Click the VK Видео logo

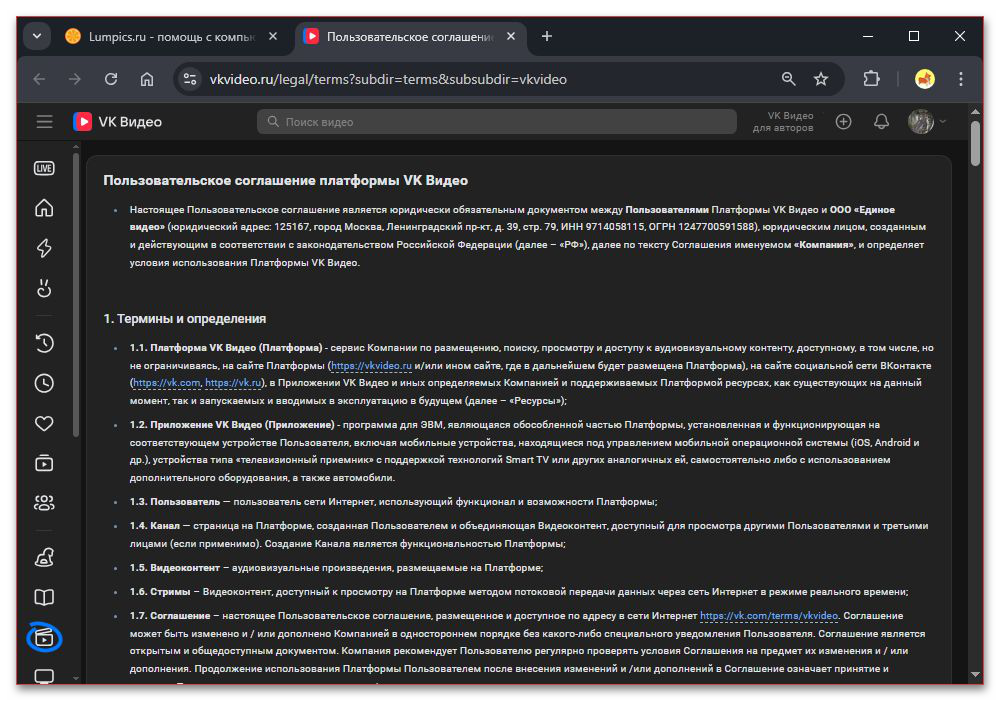click(117, 121)
